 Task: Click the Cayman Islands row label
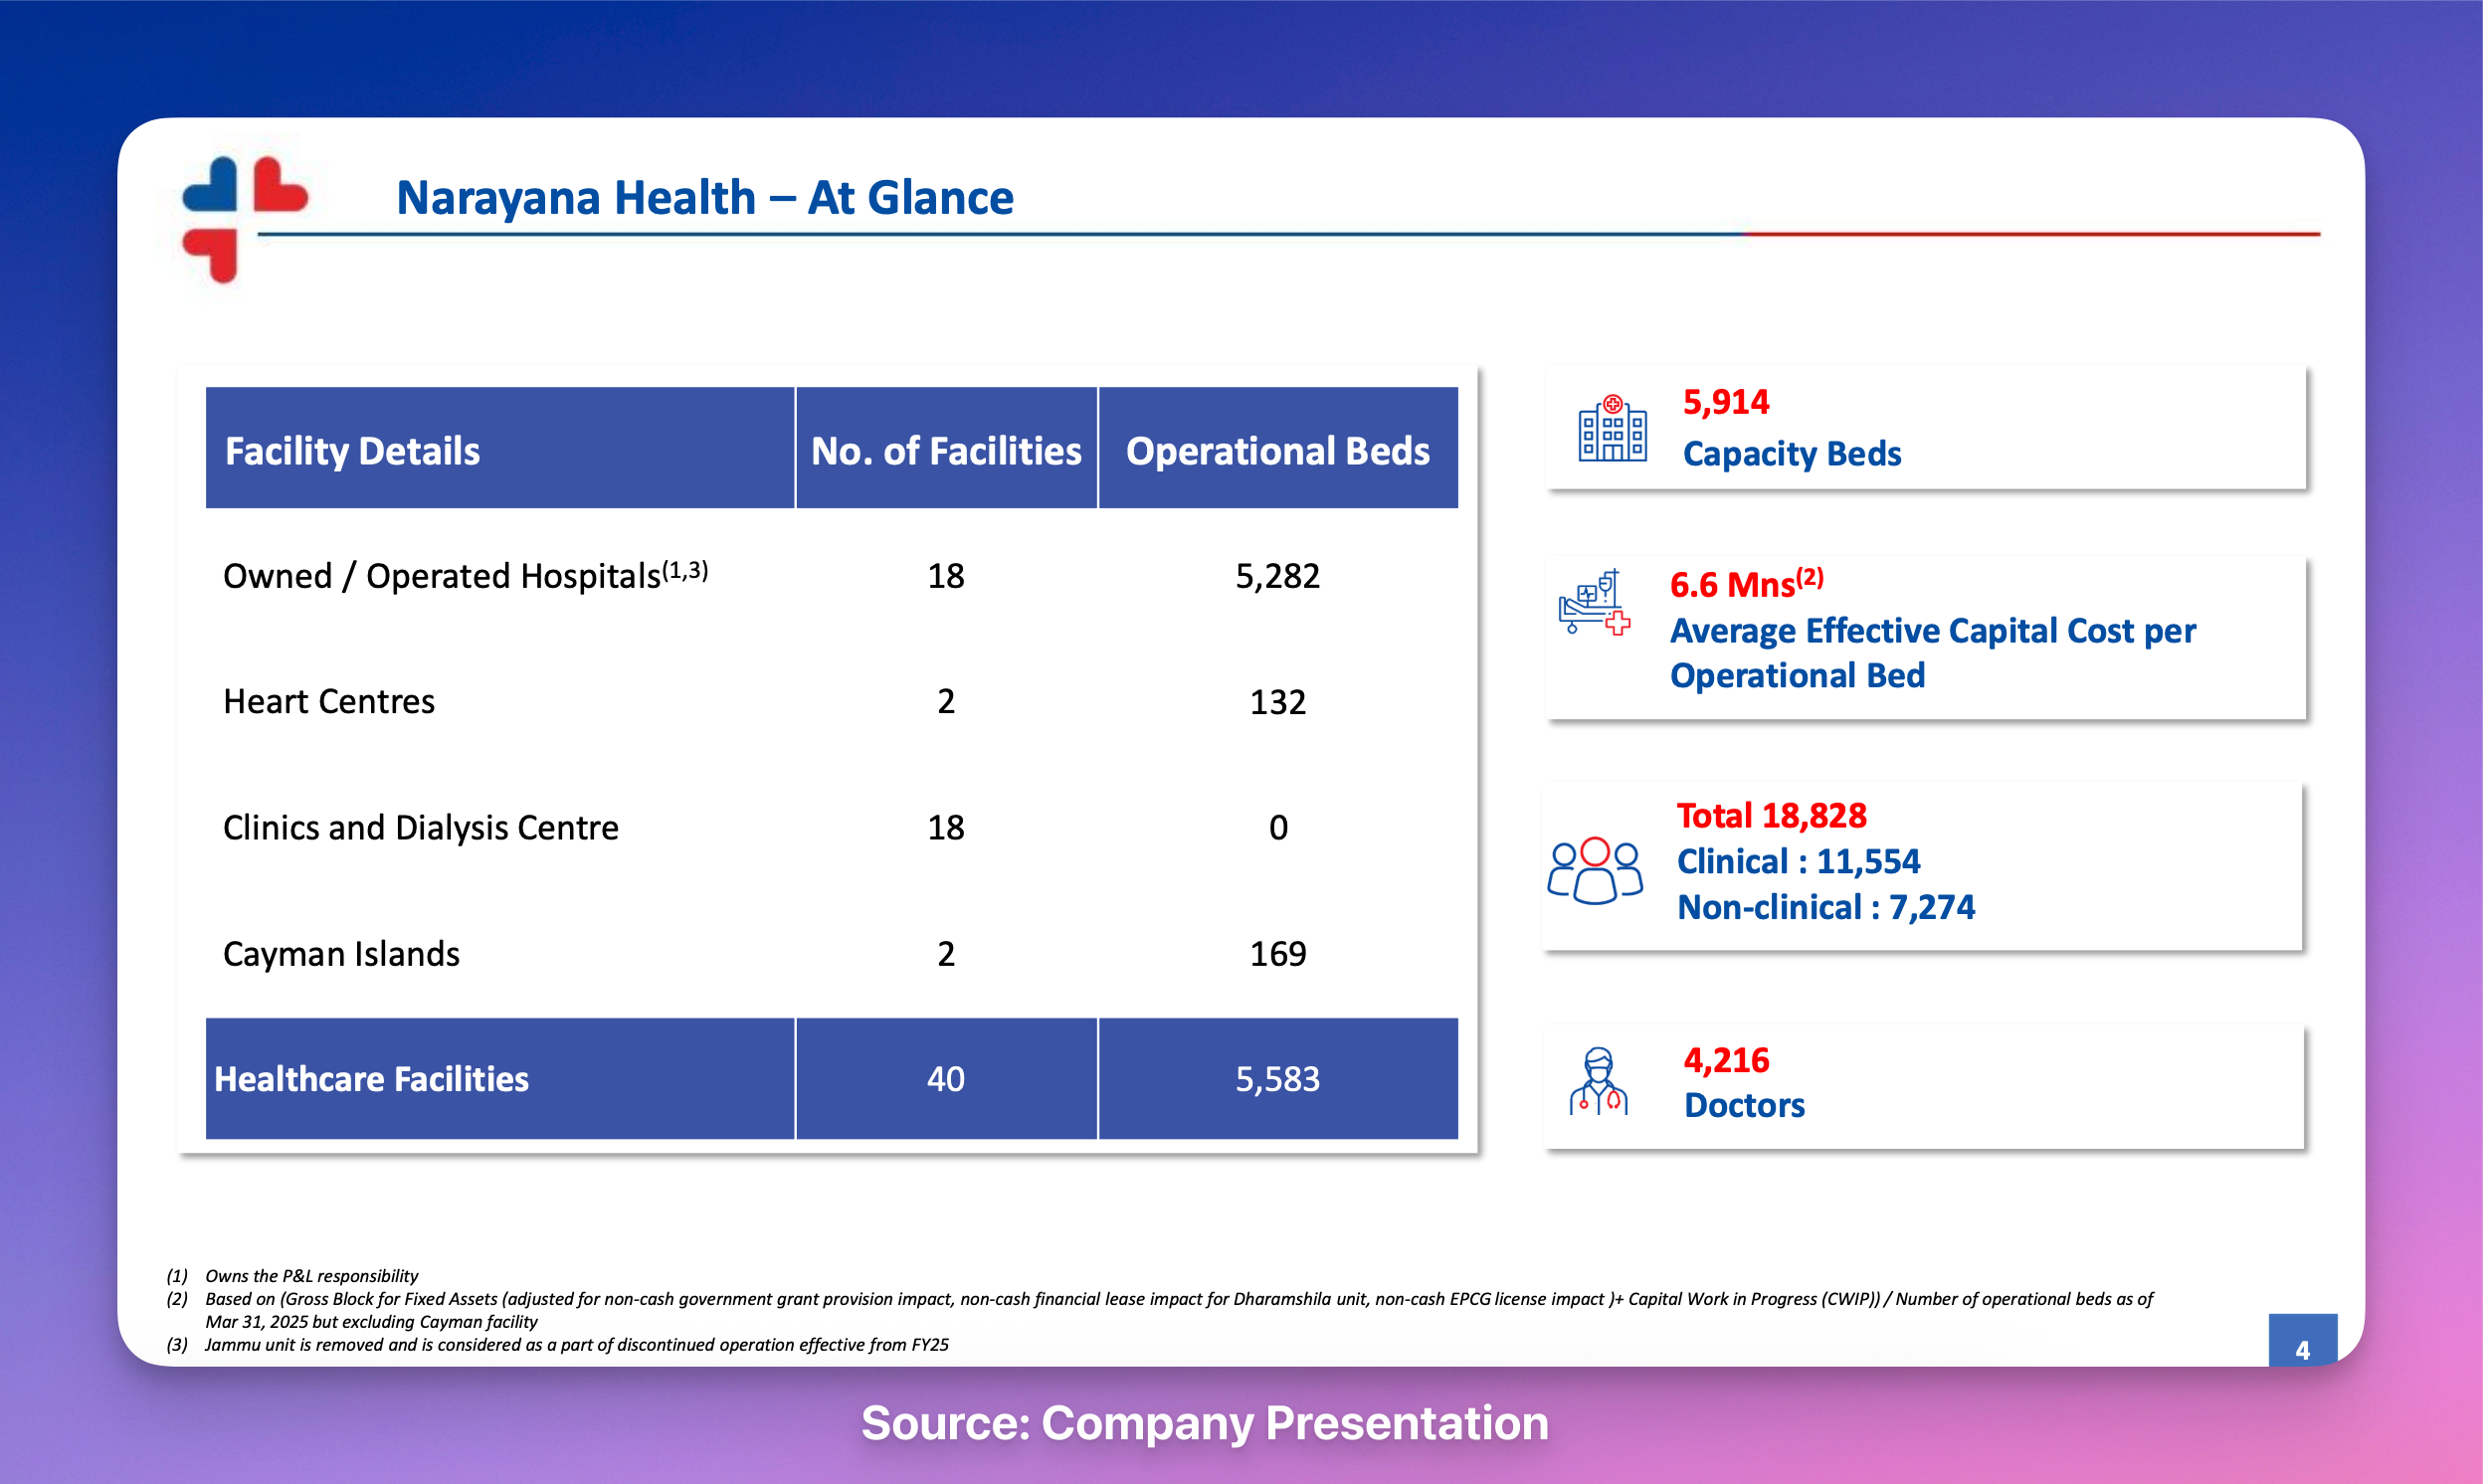point(341,954)
